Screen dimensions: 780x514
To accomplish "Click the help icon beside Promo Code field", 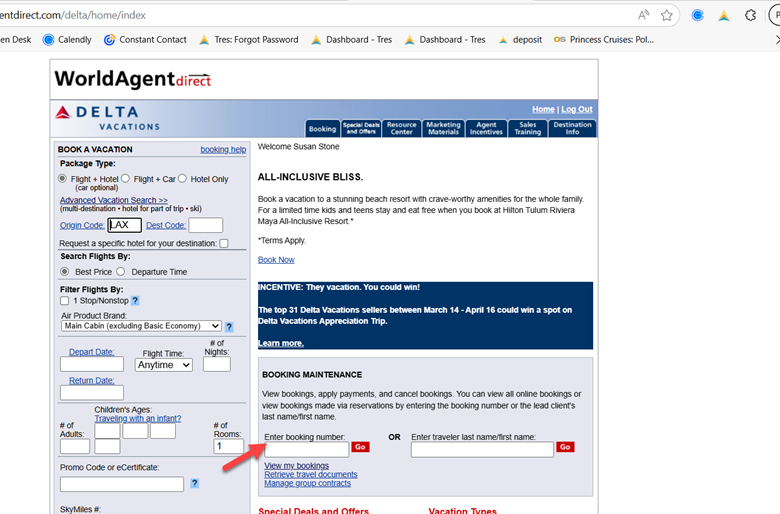I will tap(195, 483).
